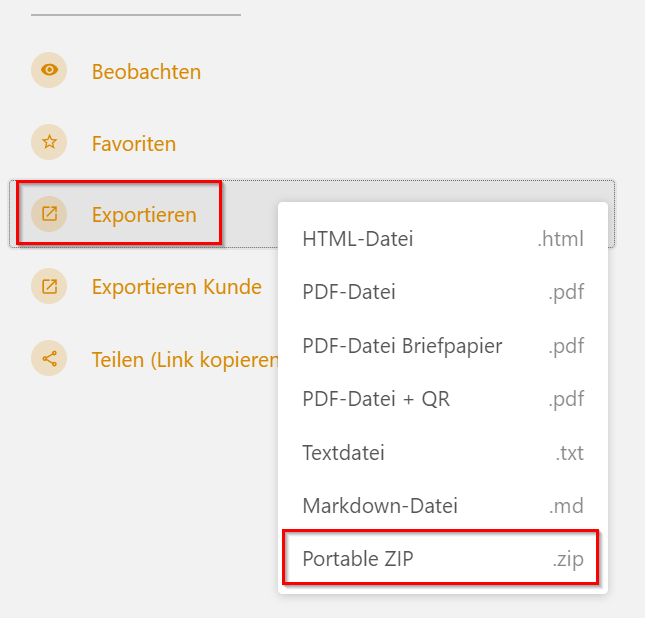
Task: Choose PDF-Datei export option
Action: (443, 292)
